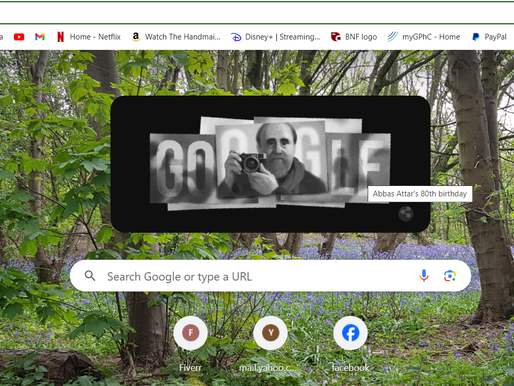Open the YouTube bookmark icon
This screenshot has width=514, height=386.
click(19, 37)
